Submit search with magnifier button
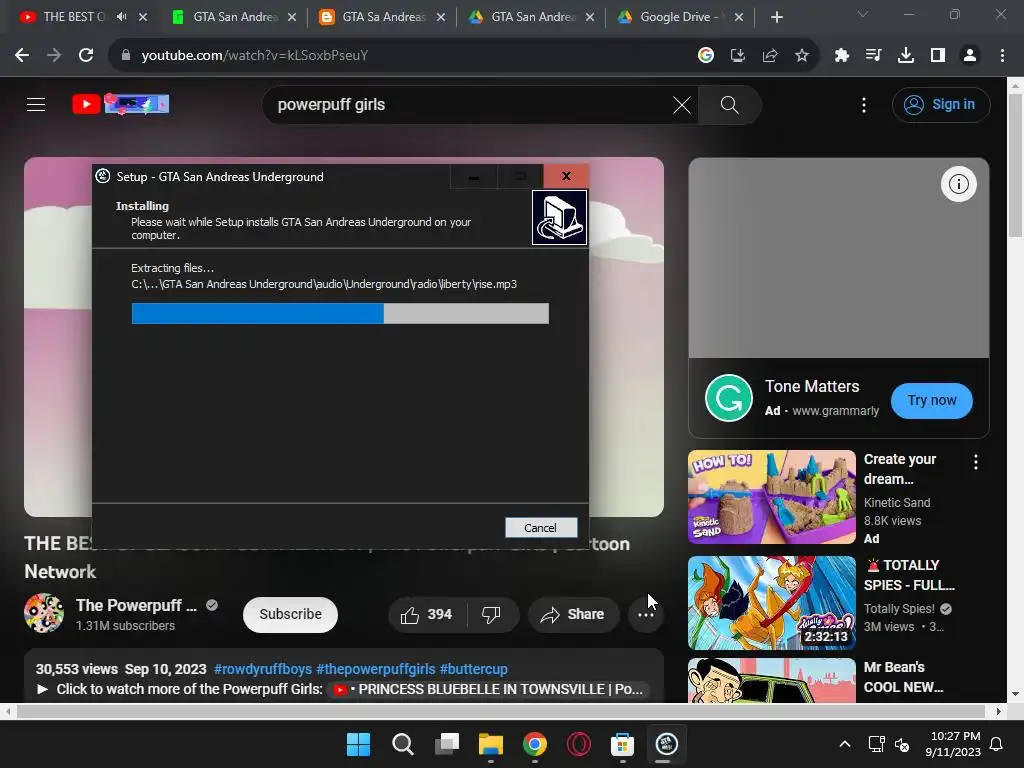This screenshot has width=1024, height=768. 729,105
